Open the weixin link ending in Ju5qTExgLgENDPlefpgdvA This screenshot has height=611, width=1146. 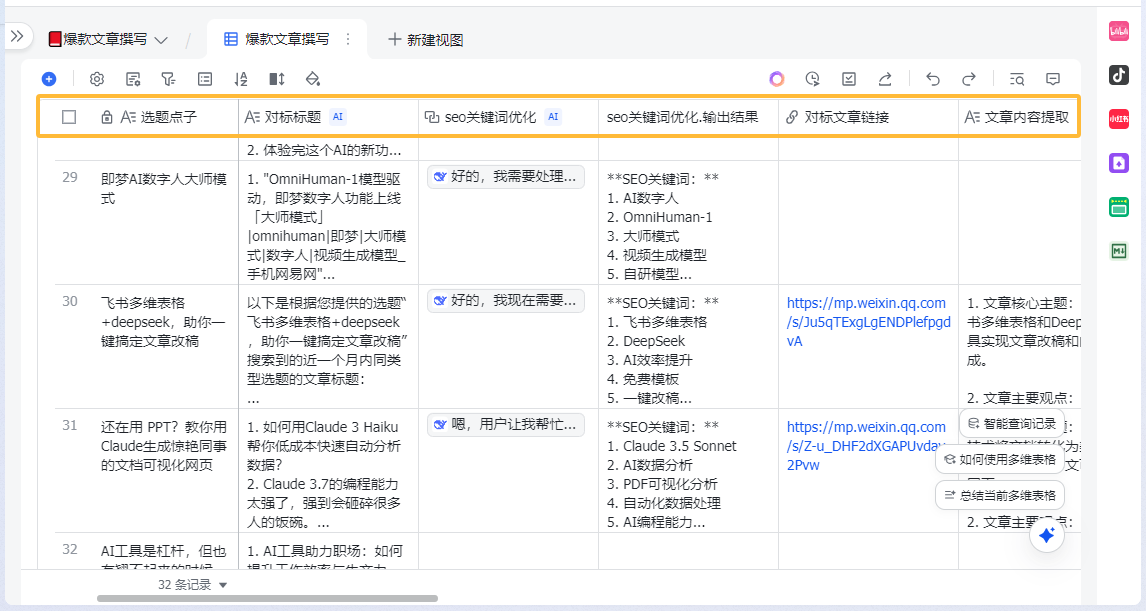868,322
